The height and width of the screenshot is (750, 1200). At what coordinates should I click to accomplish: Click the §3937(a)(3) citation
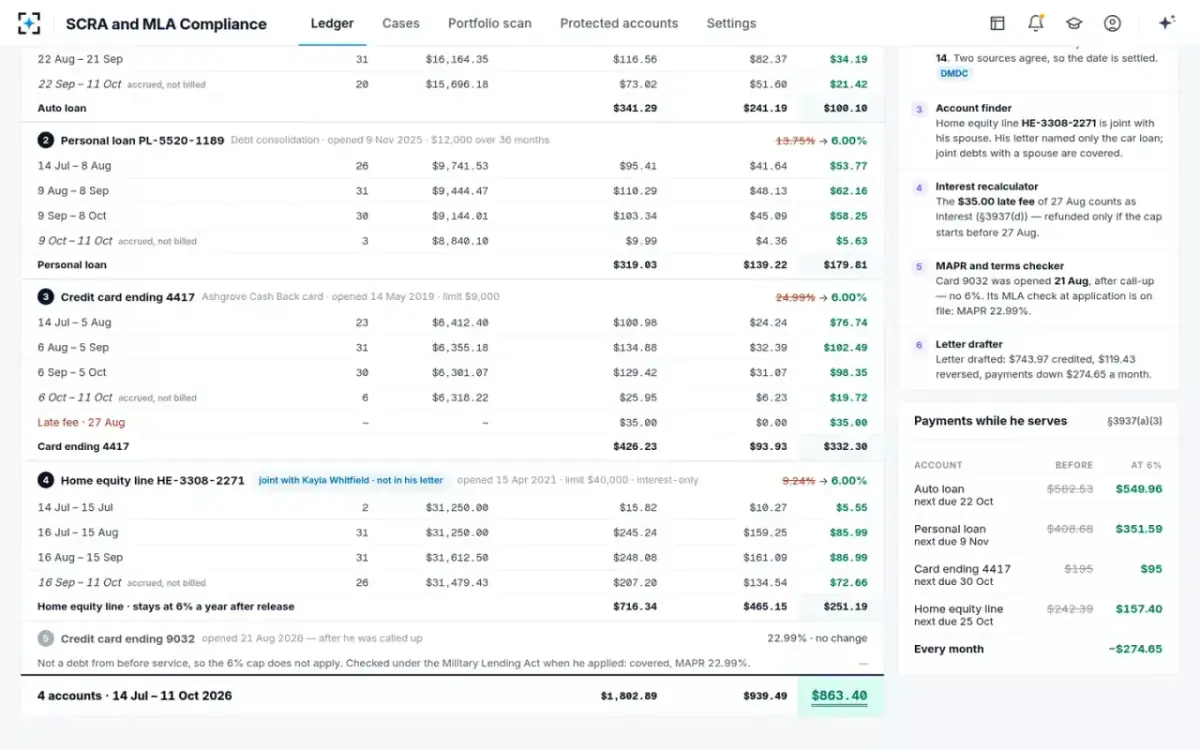pos(1135,421)
